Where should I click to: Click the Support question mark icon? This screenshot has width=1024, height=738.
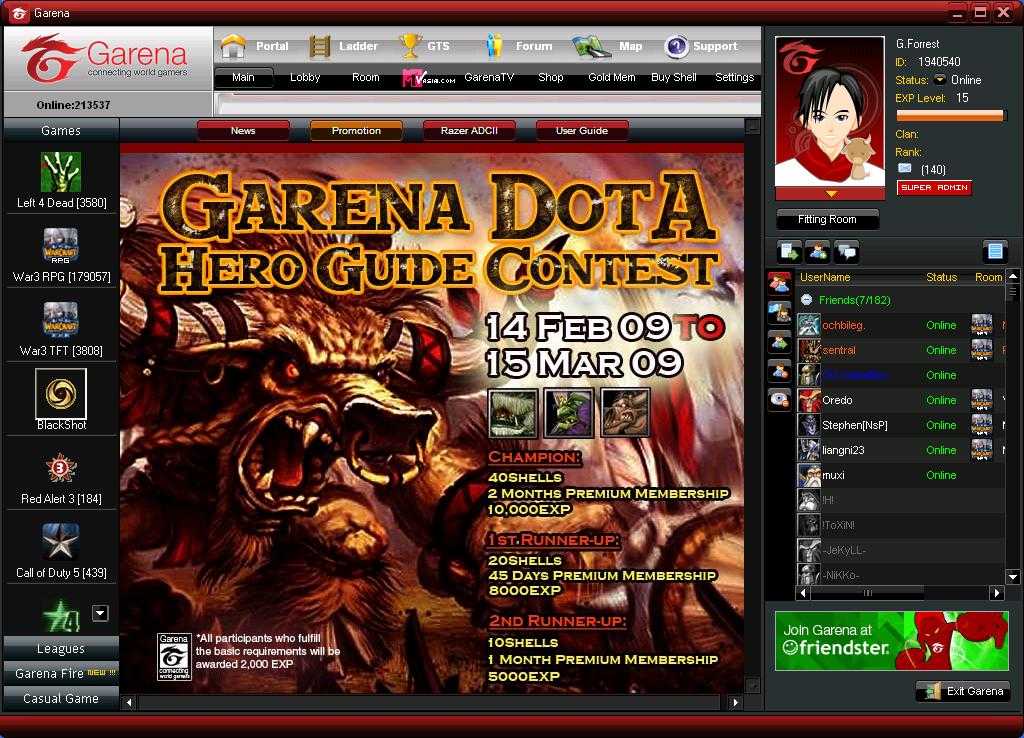point(676,46)
